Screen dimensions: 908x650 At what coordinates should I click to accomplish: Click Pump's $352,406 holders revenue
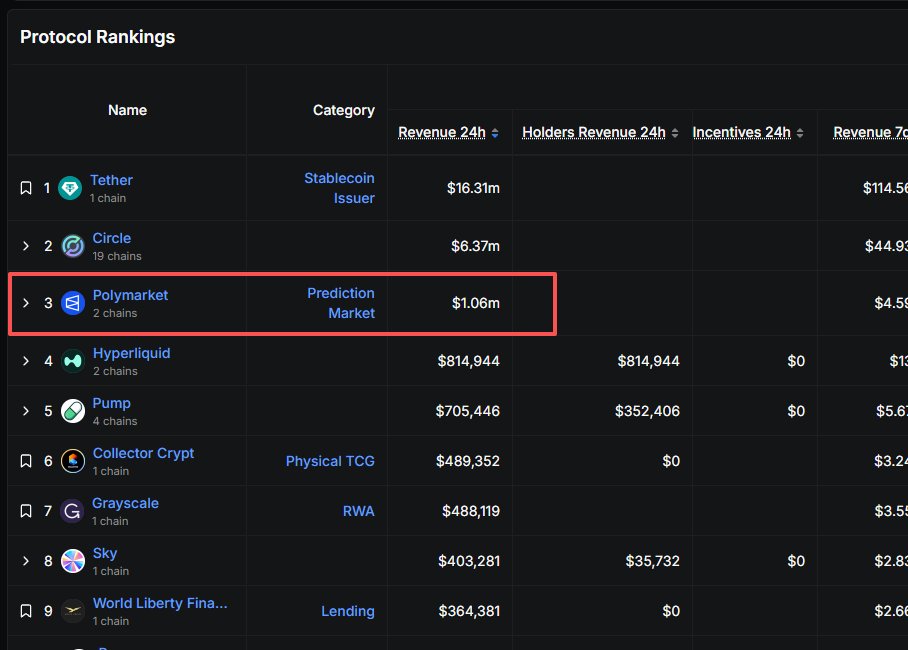click(x=647, y=411)
